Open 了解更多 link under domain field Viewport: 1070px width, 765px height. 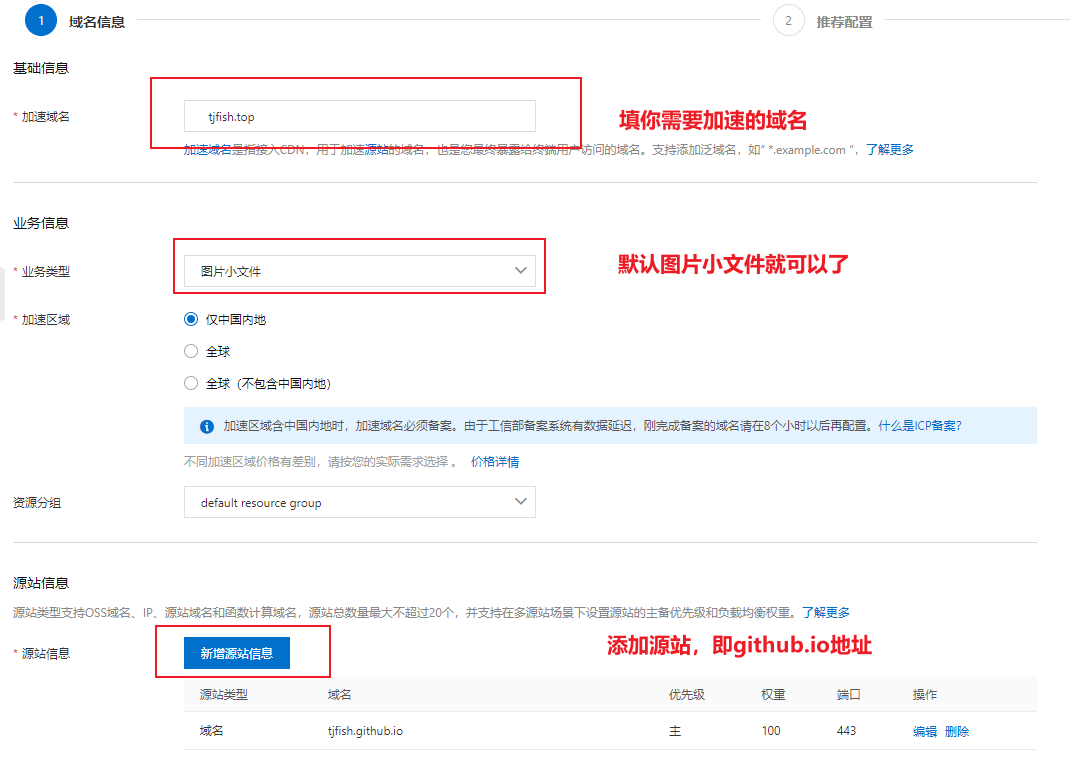click(889, 150)
